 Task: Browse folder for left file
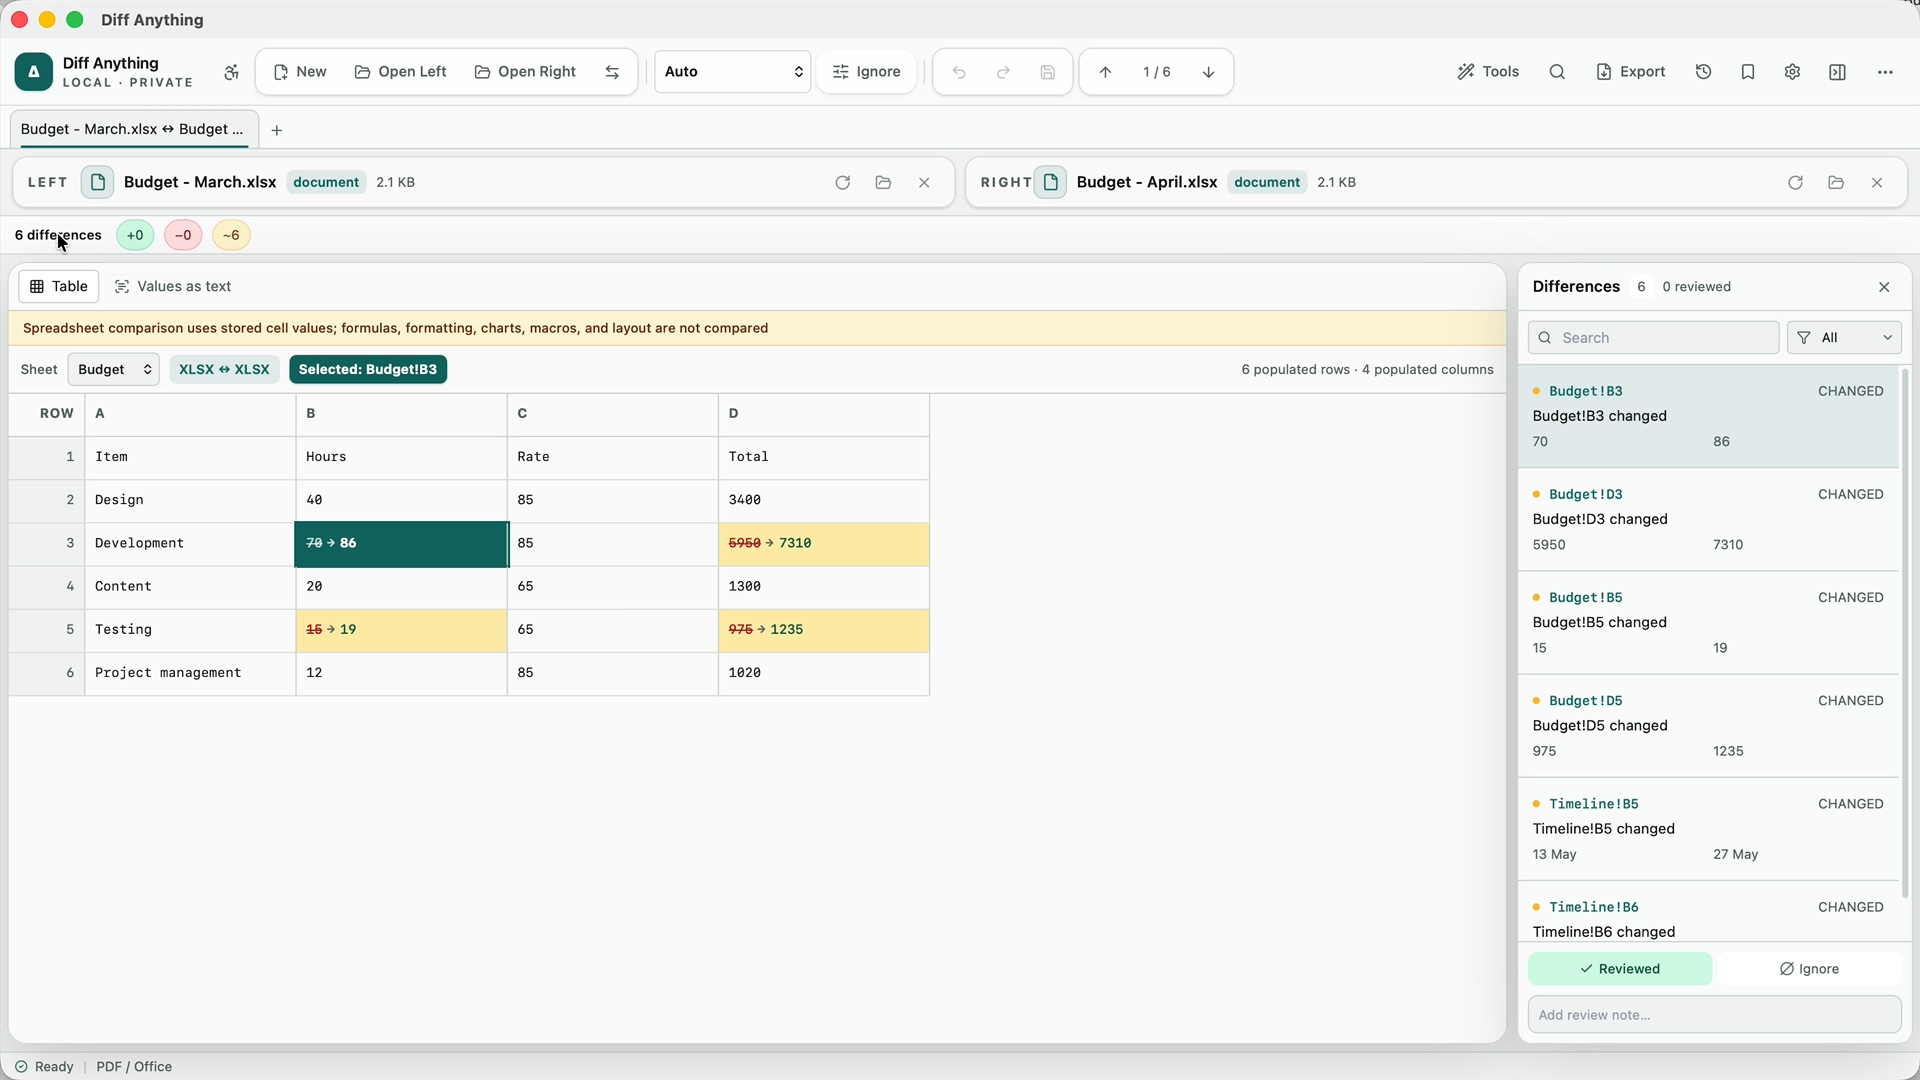coord(883,182)
